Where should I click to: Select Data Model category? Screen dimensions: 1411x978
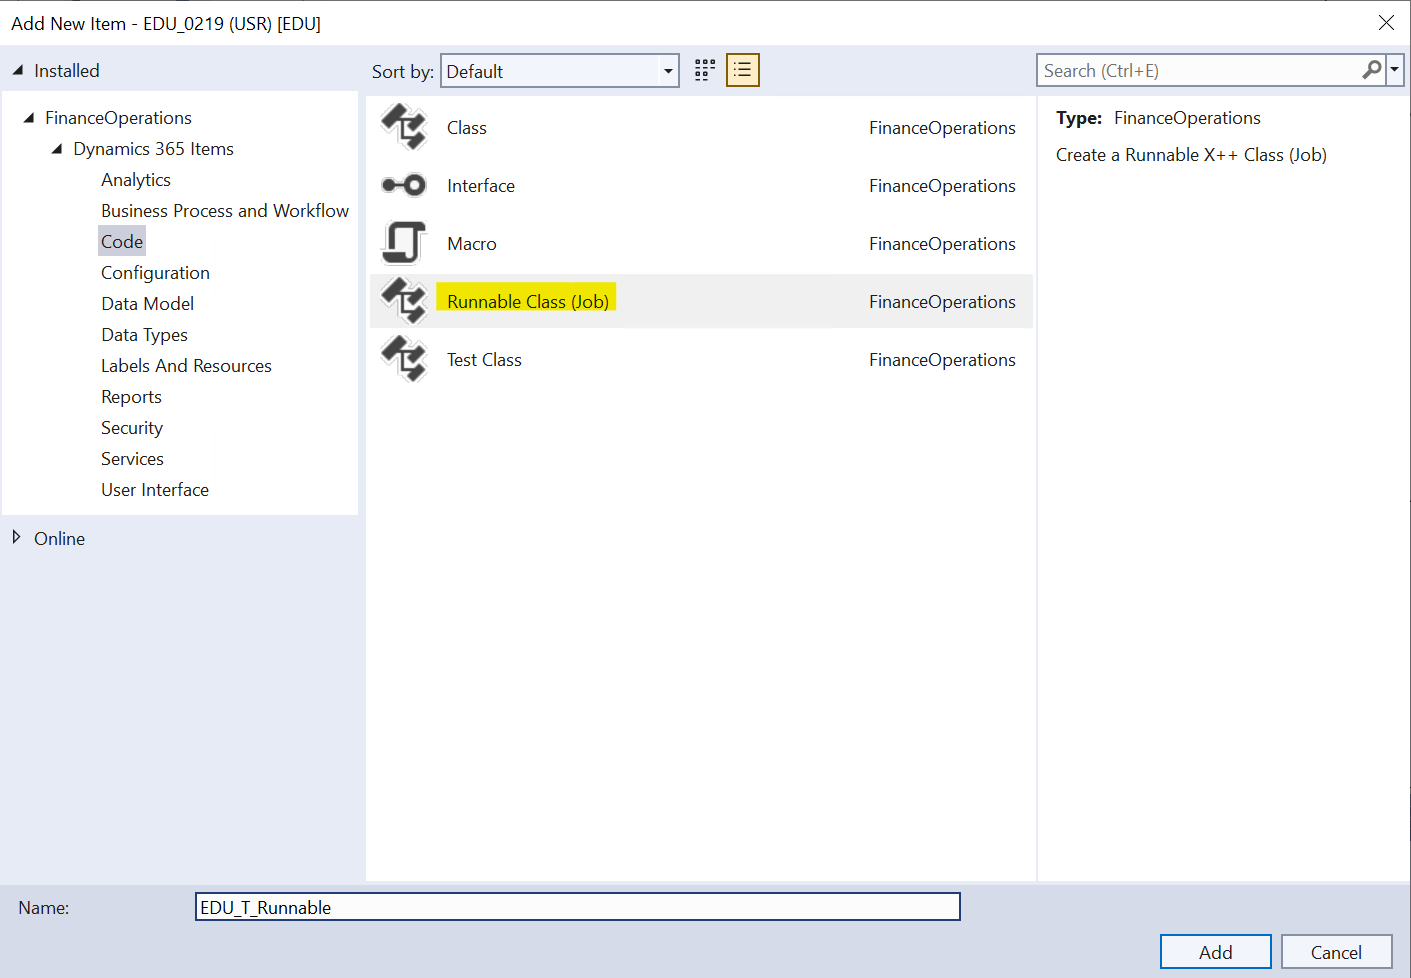[148, 304]
